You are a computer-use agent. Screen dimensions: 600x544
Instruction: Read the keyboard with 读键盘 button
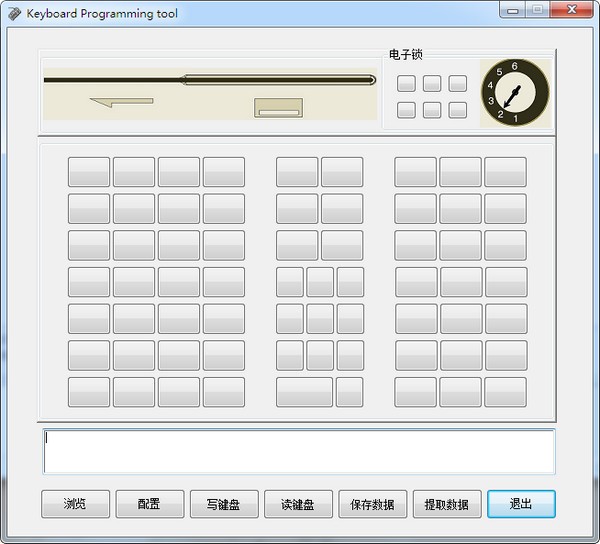click(298, 504)
